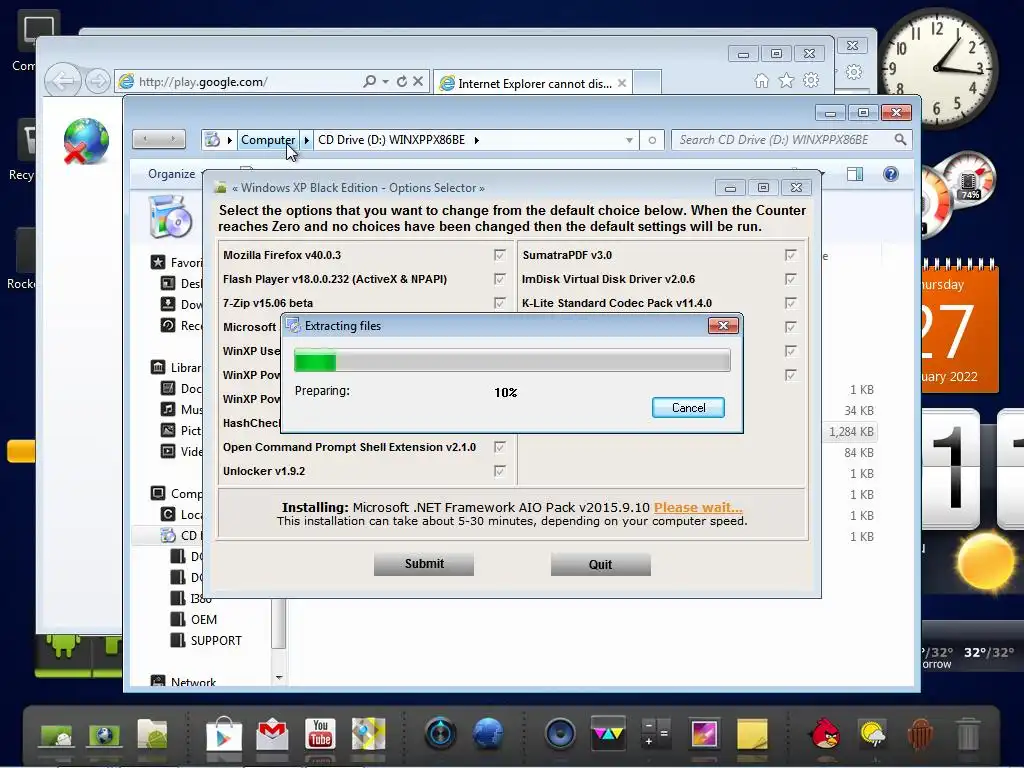Click CD Drive (D:) WINXPPX86BE breadcrumb
The image size is (1024, 768).
tap(392, 140)
